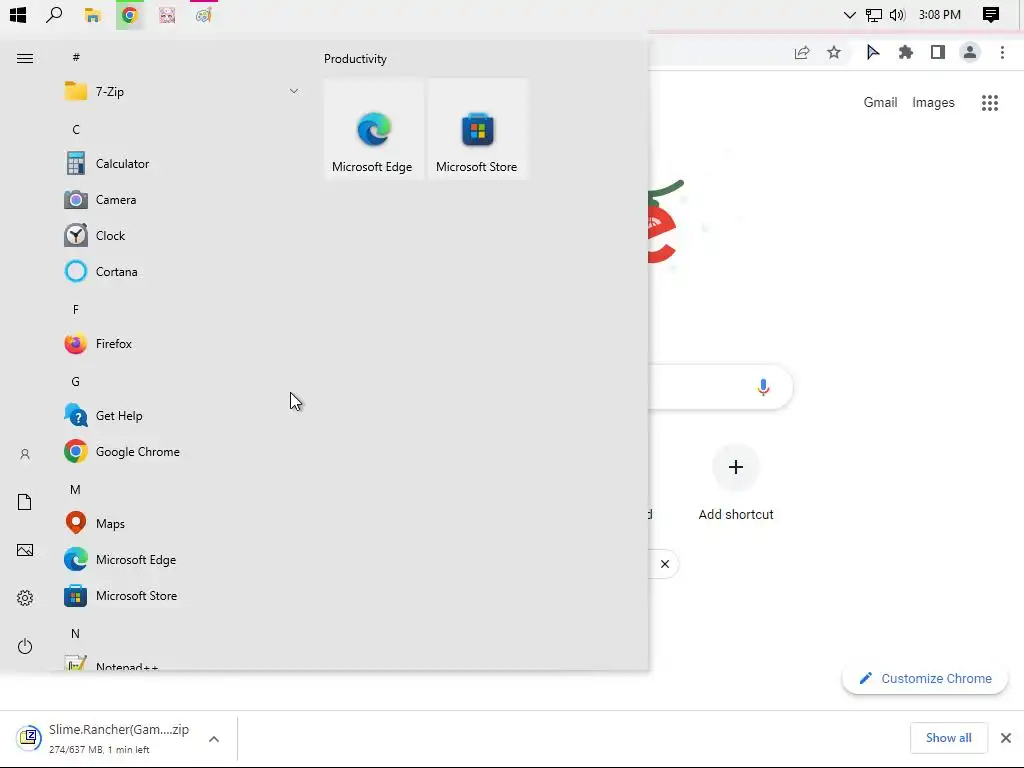Dismiss the promo chip with its X
Screen dimensions: 1024x768
pyautogui.click(x=665, y=564)
